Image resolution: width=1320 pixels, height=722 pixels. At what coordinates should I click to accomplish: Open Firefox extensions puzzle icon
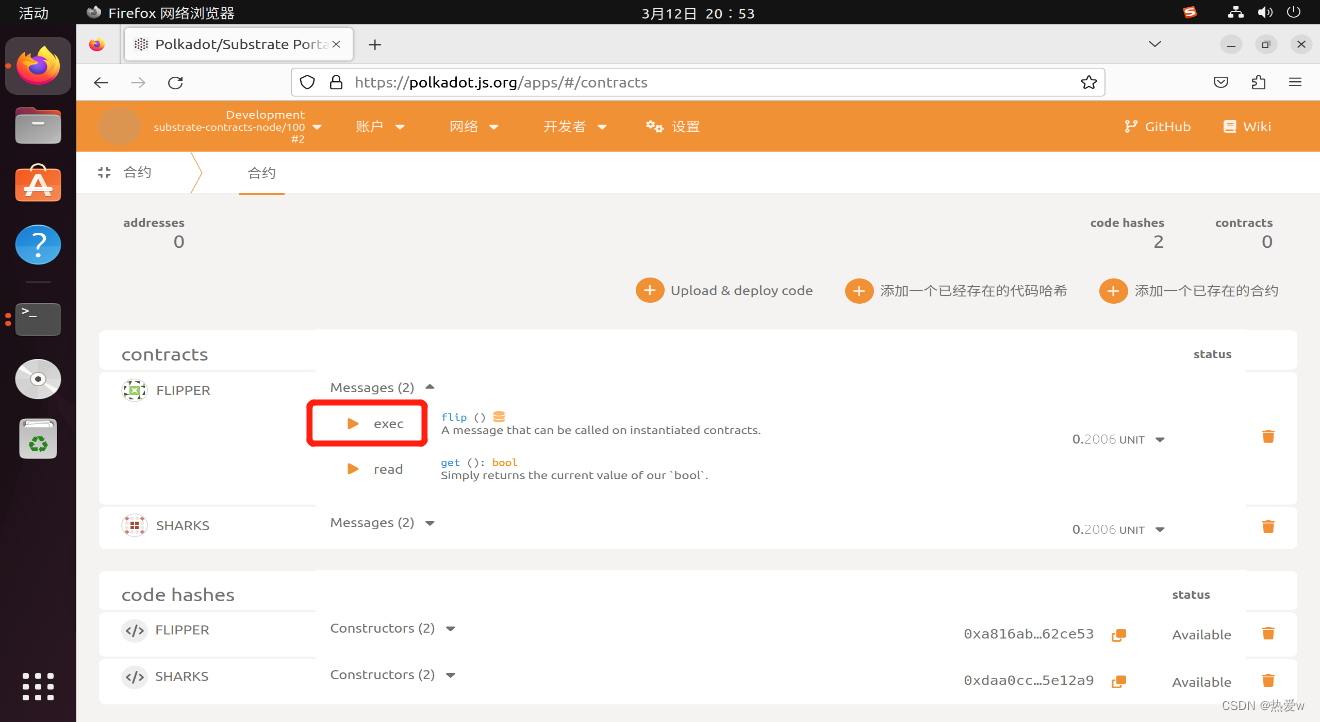pyautogui.click(x=1258, y=83)
